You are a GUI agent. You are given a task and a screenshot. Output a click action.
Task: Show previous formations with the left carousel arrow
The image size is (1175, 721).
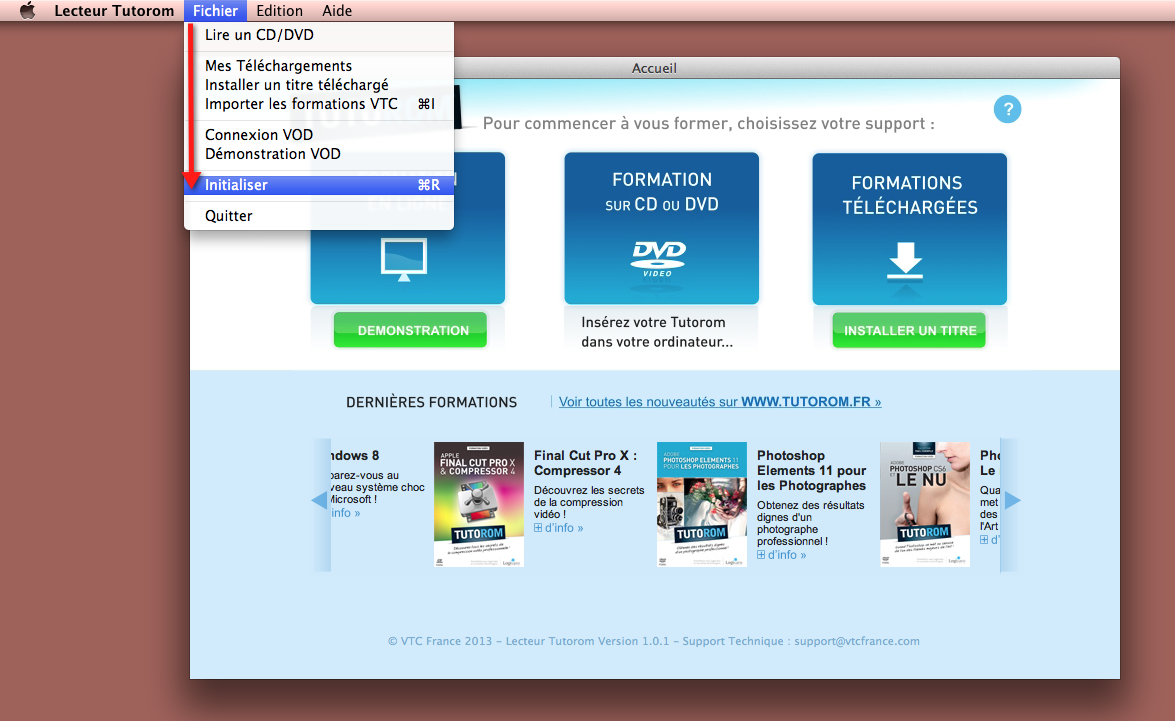click(321, 501)
